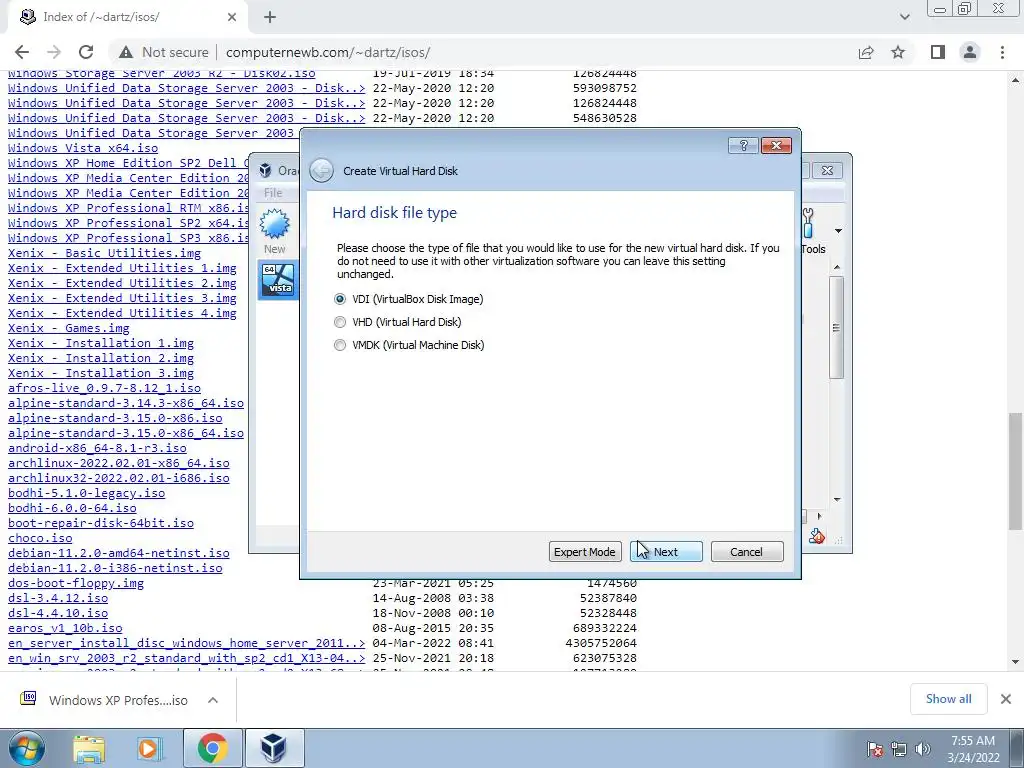Open dsl-3.4.12.iso link
The height and width of the screenshot is (768, 1024).
click(58, 599)
